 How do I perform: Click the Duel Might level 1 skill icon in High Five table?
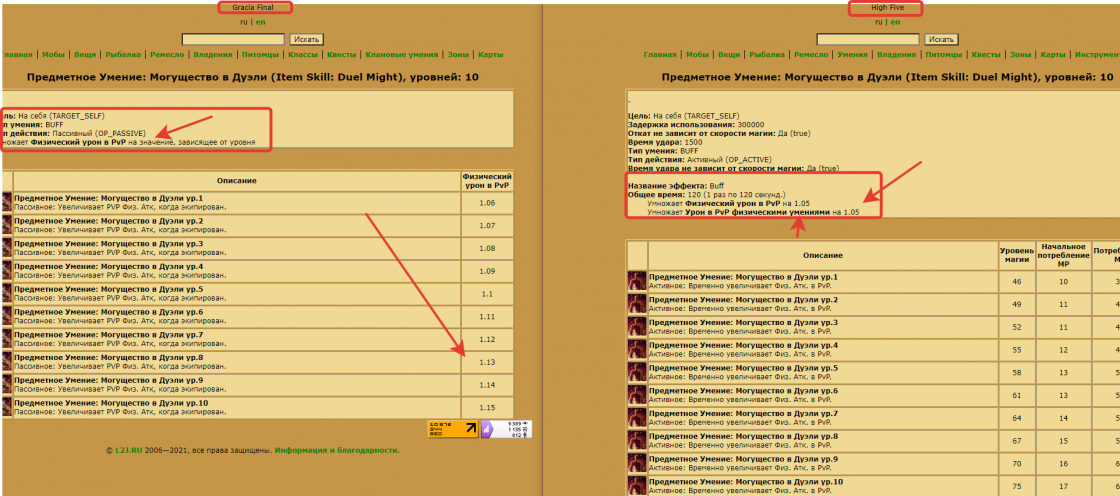637,281
